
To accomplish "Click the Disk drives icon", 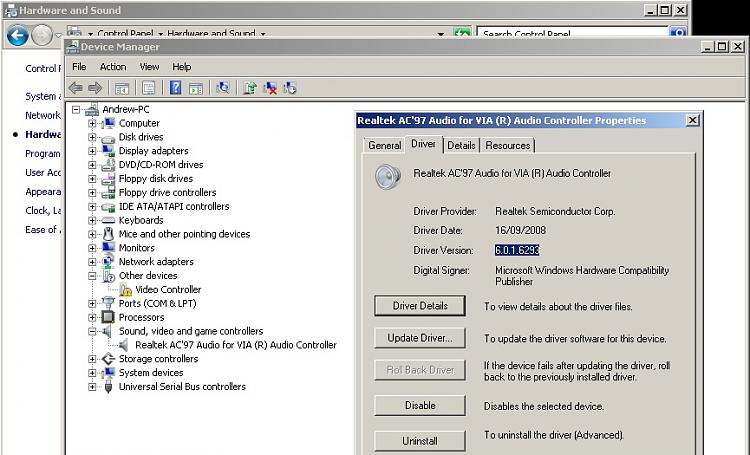I will pos(108,137).
